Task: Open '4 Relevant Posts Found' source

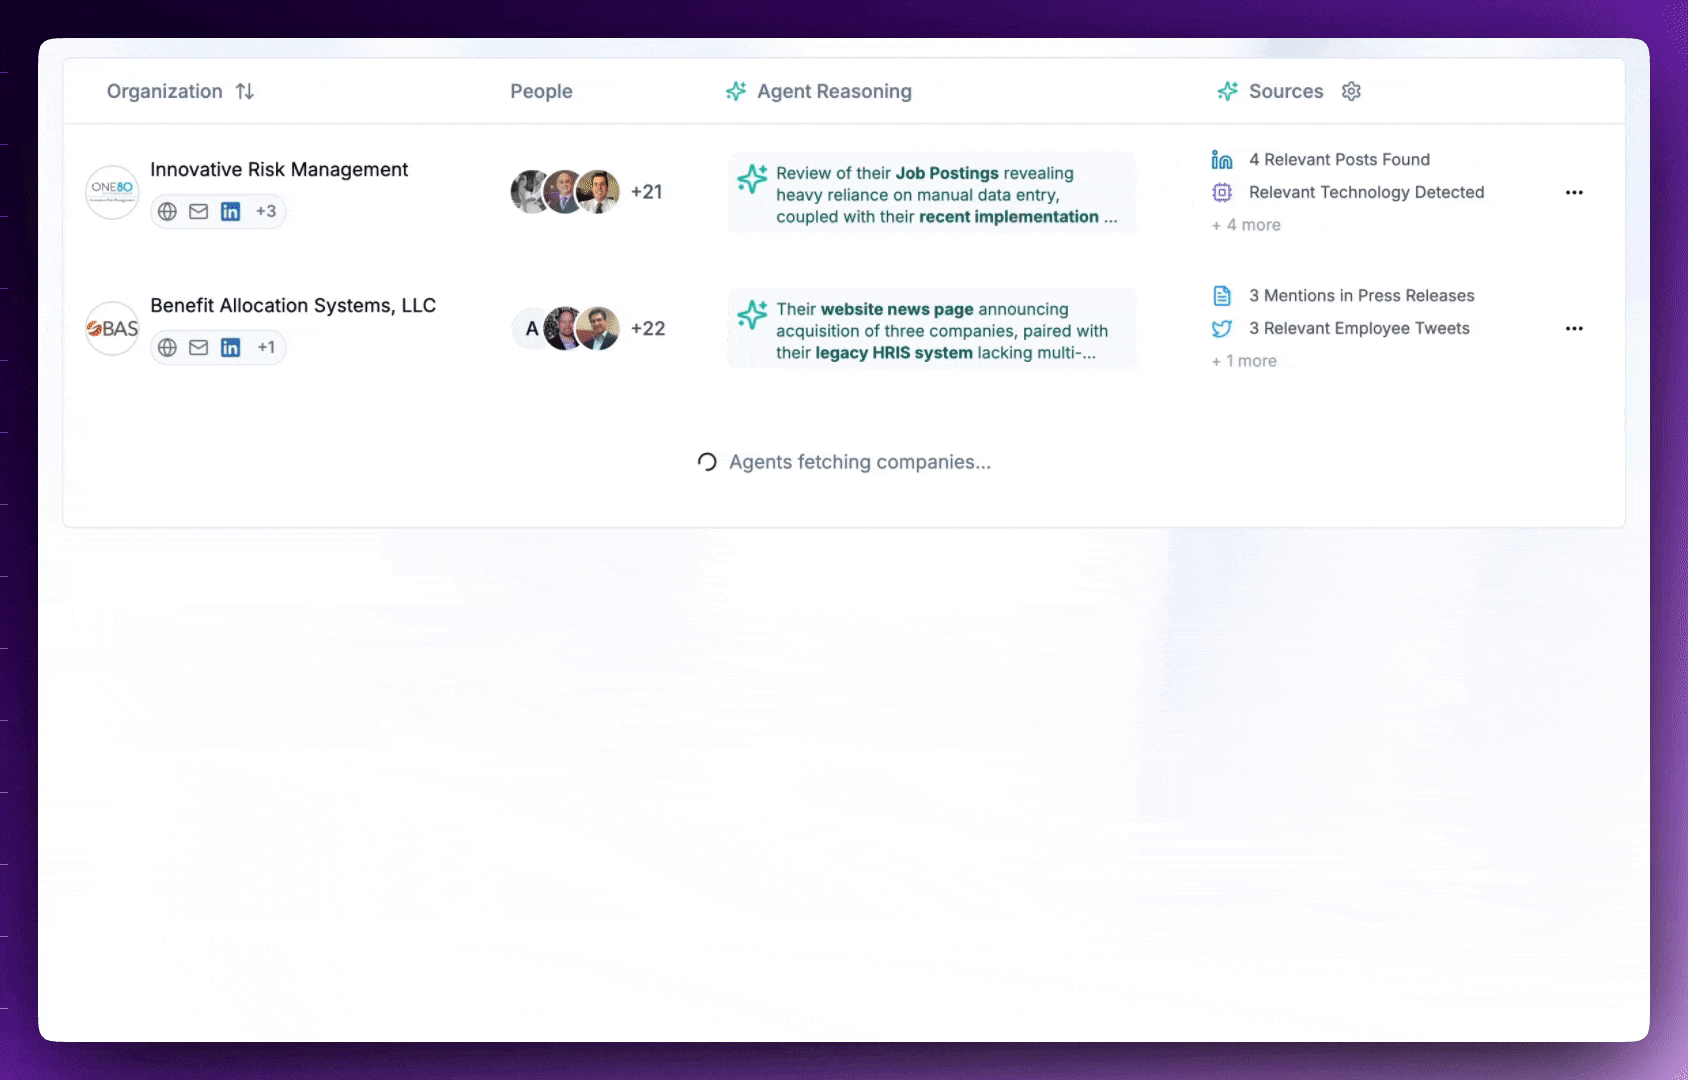Action: coord(1338,160)
